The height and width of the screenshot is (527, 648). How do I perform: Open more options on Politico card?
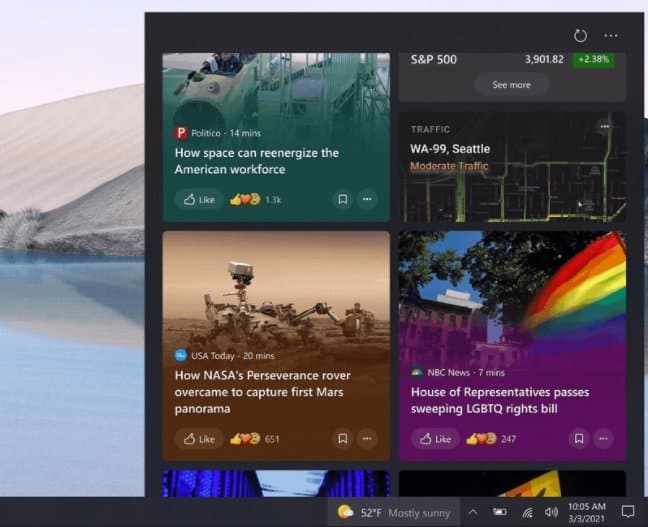[x=367, y=199]
